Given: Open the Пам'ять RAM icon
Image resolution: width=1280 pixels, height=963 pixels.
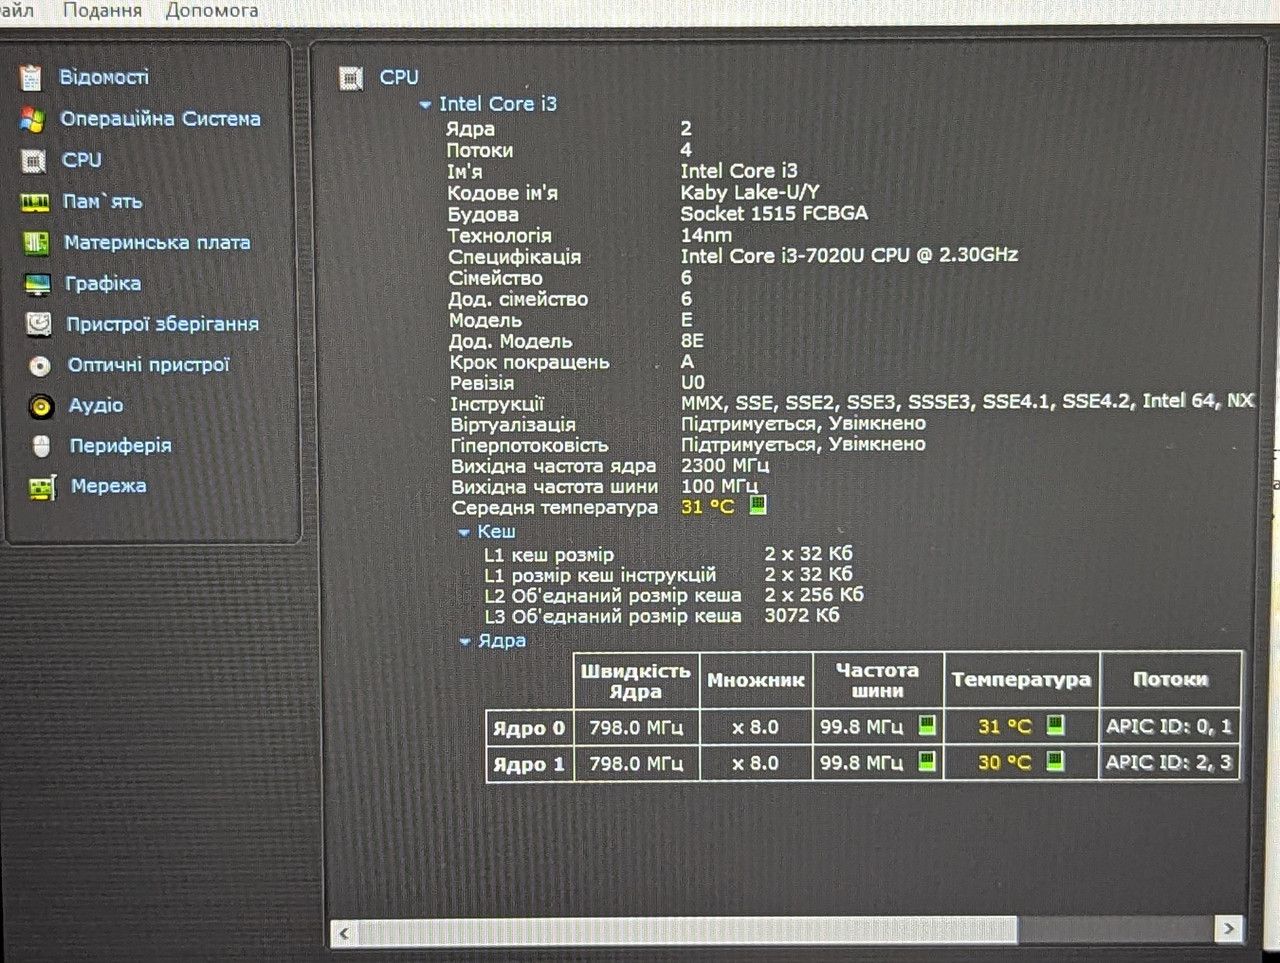Looking at the screenshot, I should pos(35,202).
